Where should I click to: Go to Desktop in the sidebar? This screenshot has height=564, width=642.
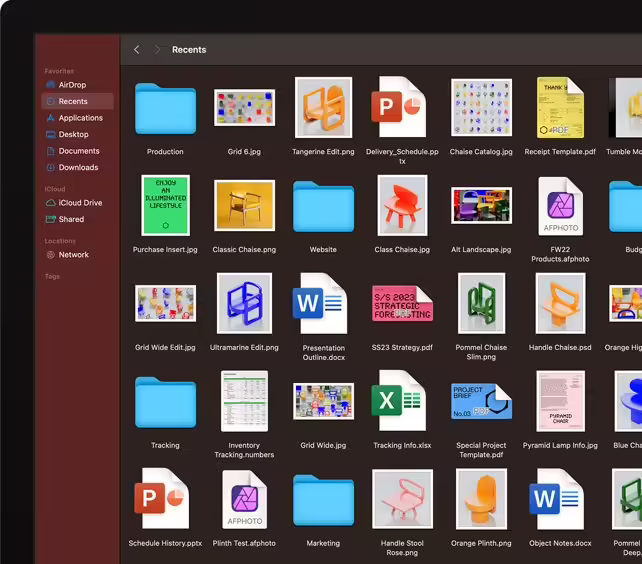[73, 134]
